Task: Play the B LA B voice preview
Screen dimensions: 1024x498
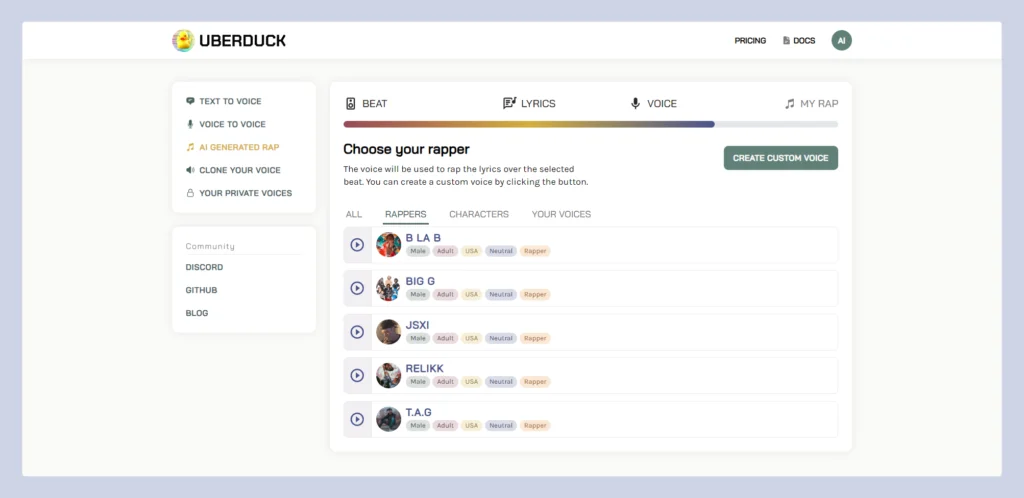Action: click(x=357, y=245)
